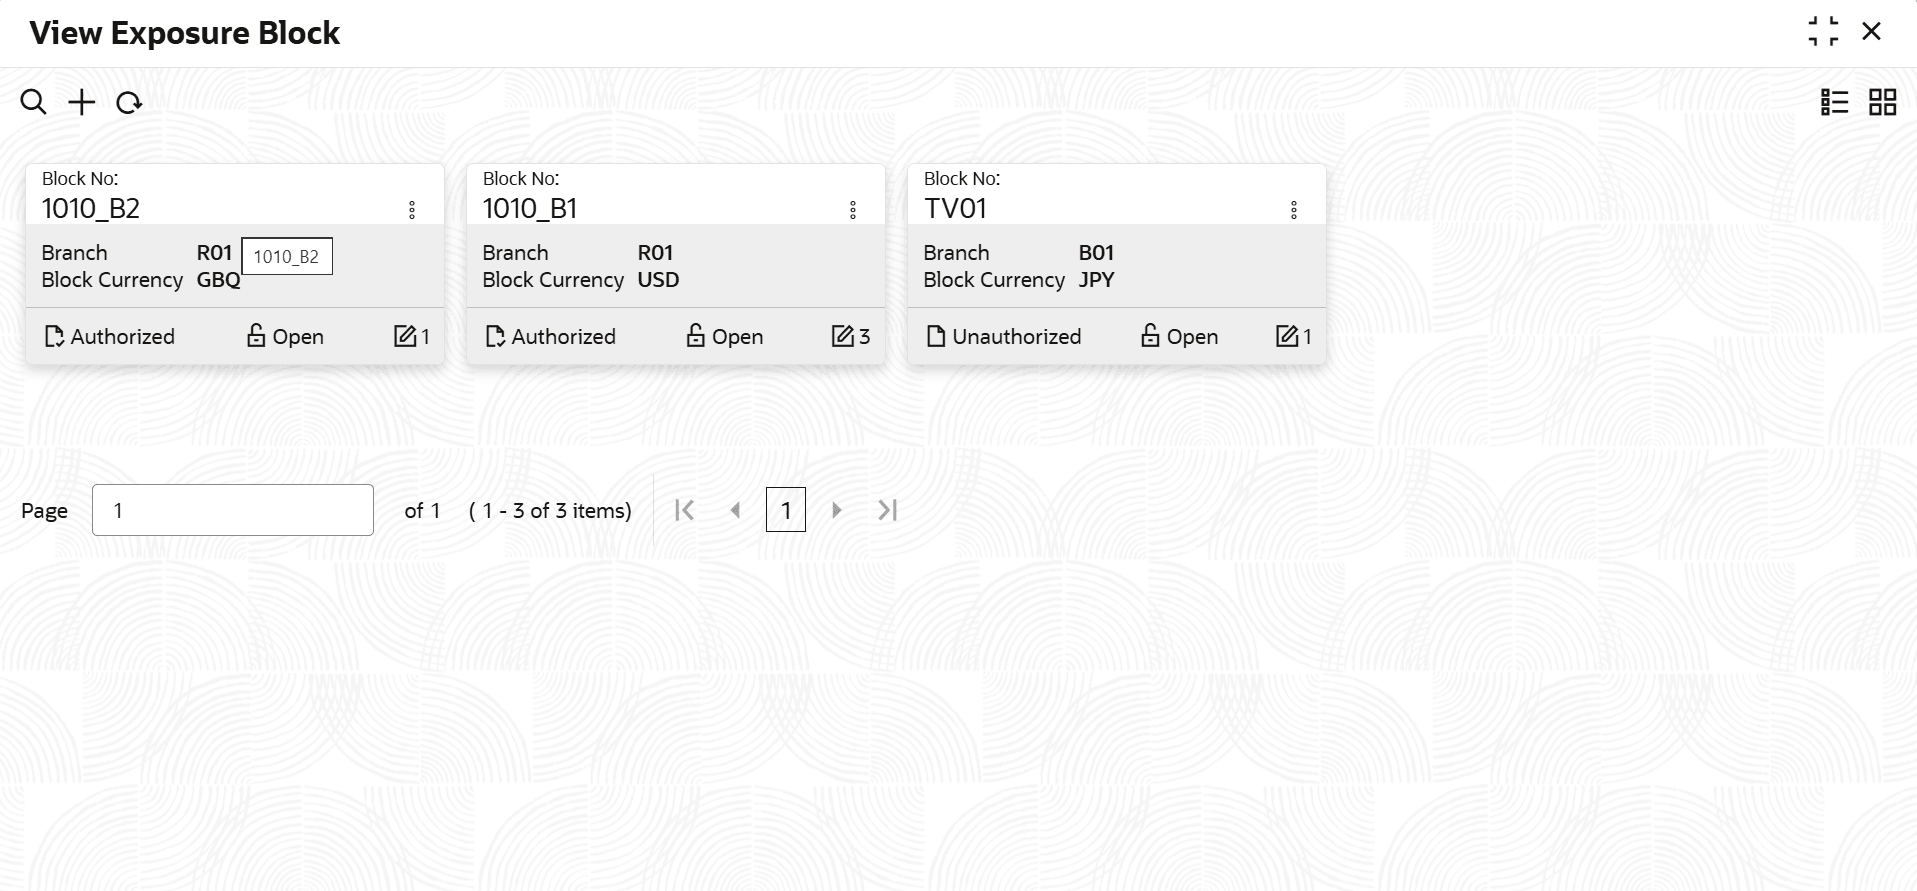The width and height of the screenshot is (1917, 891).
Task: Click Authorized status on 1010_B2 card
Action: pyautogui.click(x=110, y=337)
